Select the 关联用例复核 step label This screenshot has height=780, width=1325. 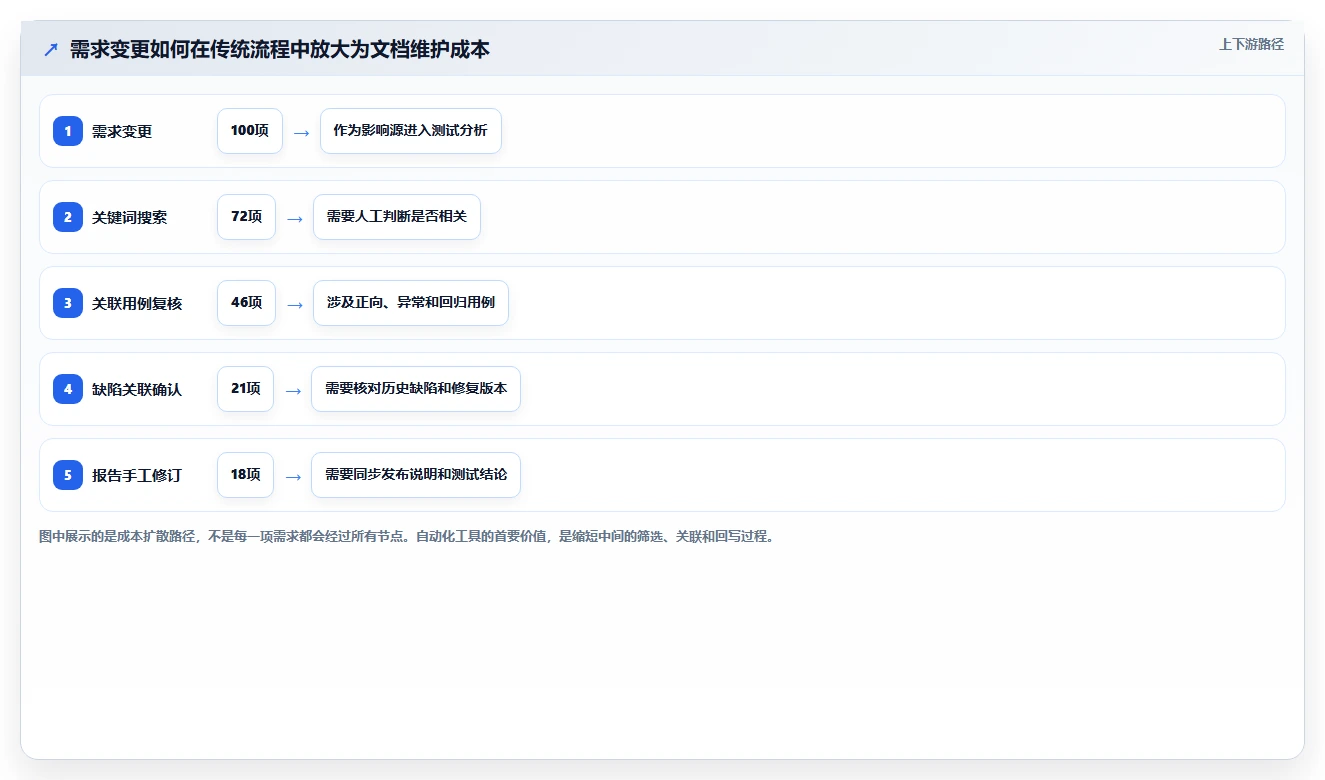coord(137,303)
